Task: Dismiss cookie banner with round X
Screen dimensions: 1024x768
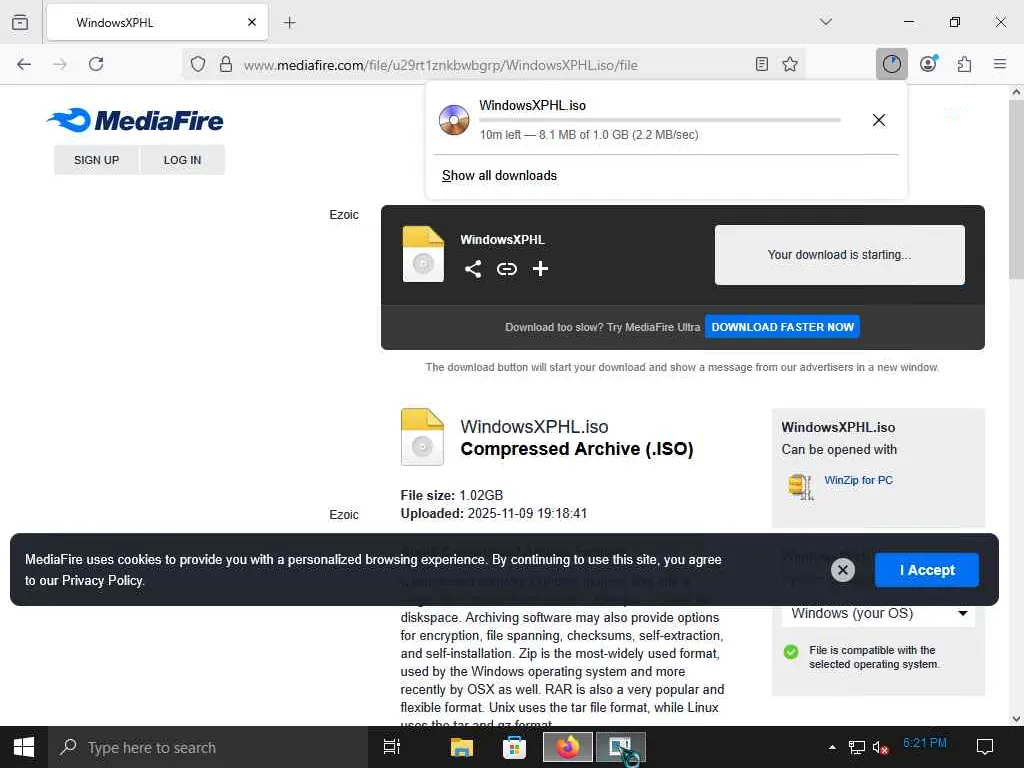Action: (842, 570)
